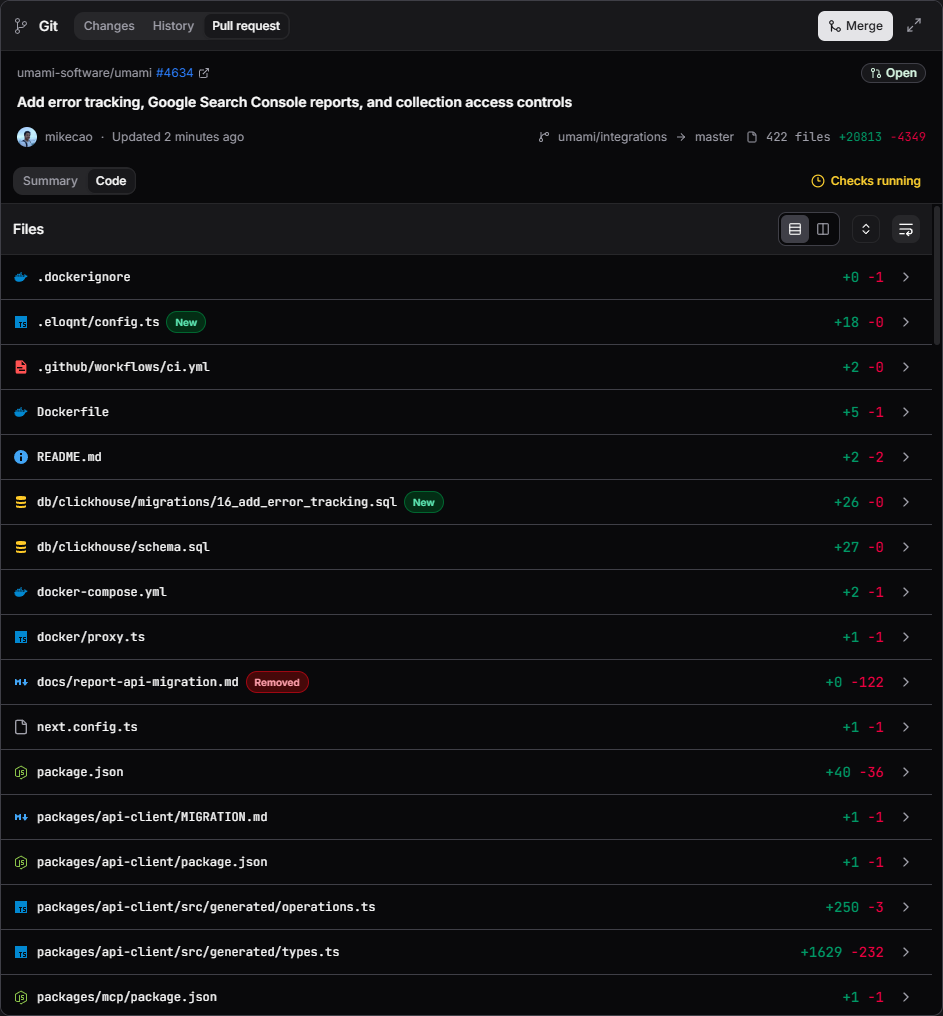Screen dimensions: 943x1016
Task: Expand the generated/operations.ts diff chevron
Action: [906, 907]
